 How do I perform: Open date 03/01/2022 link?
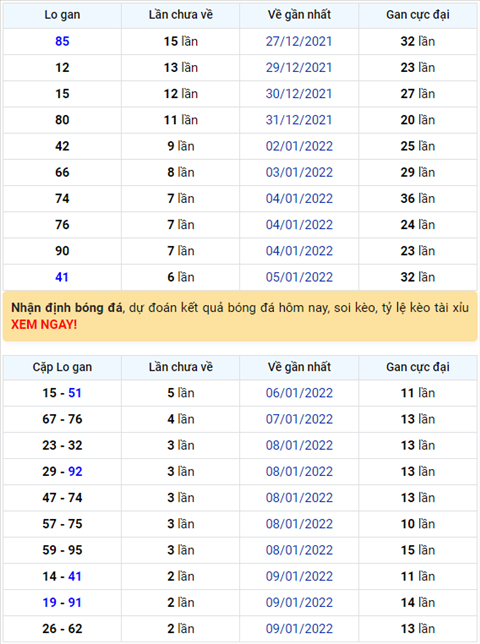click(x=299, y=172)
